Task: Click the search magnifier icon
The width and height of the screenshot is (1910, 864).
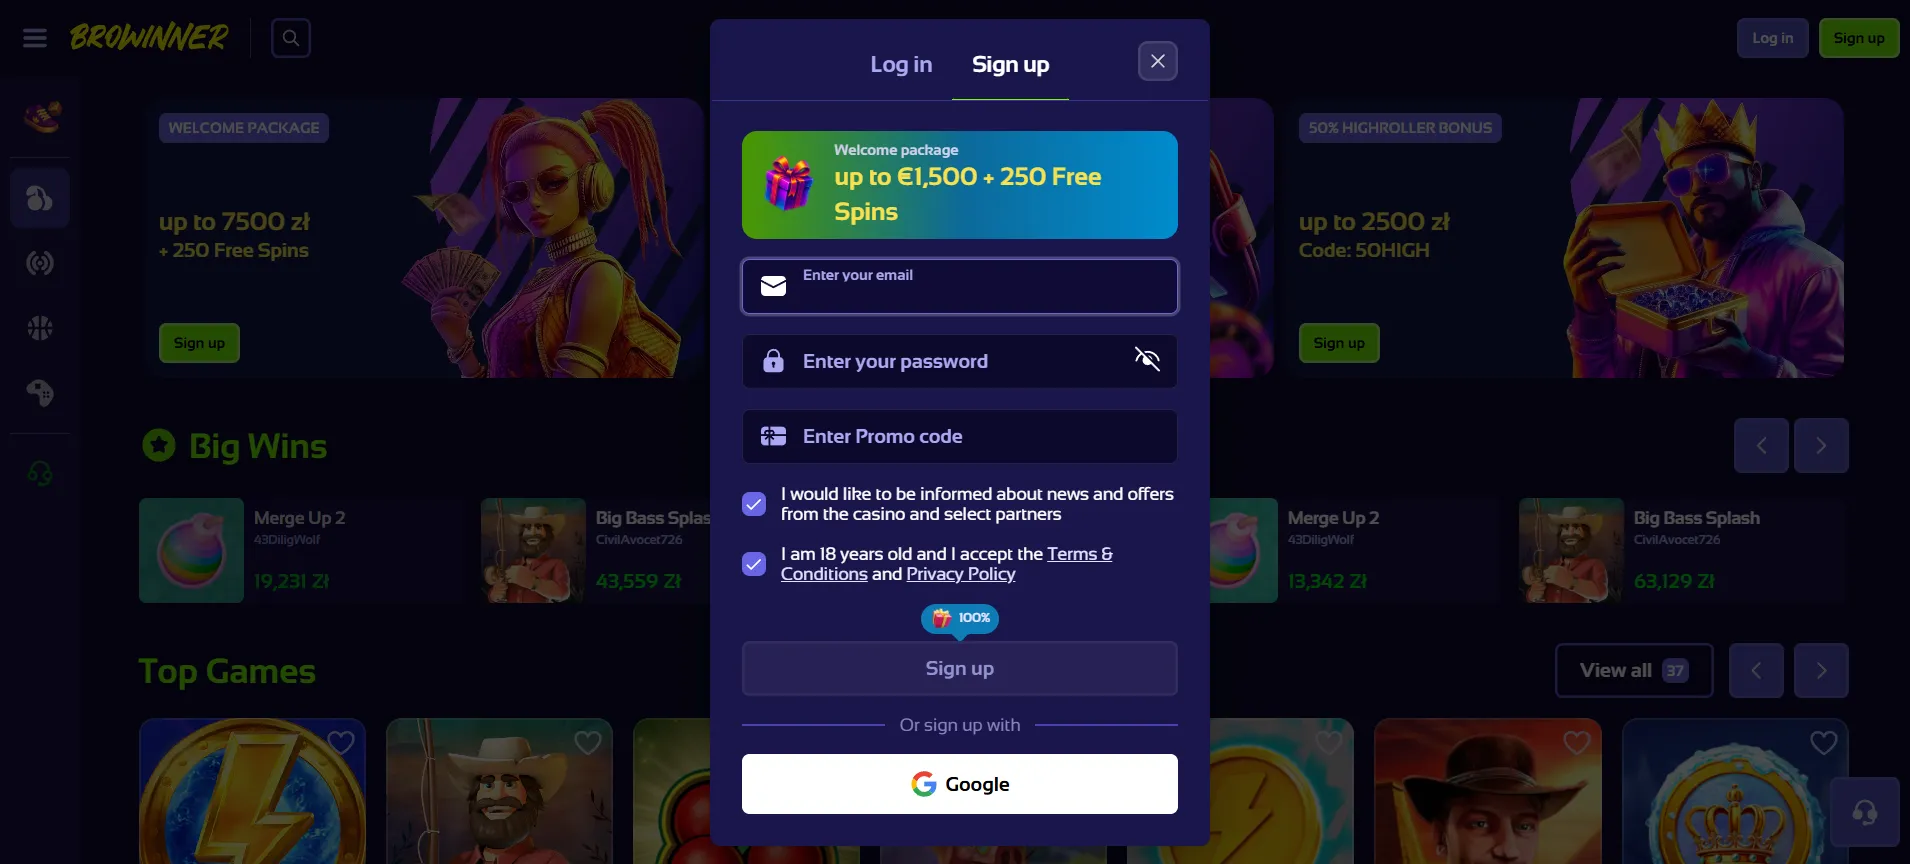Action: (x=291, y=38)
